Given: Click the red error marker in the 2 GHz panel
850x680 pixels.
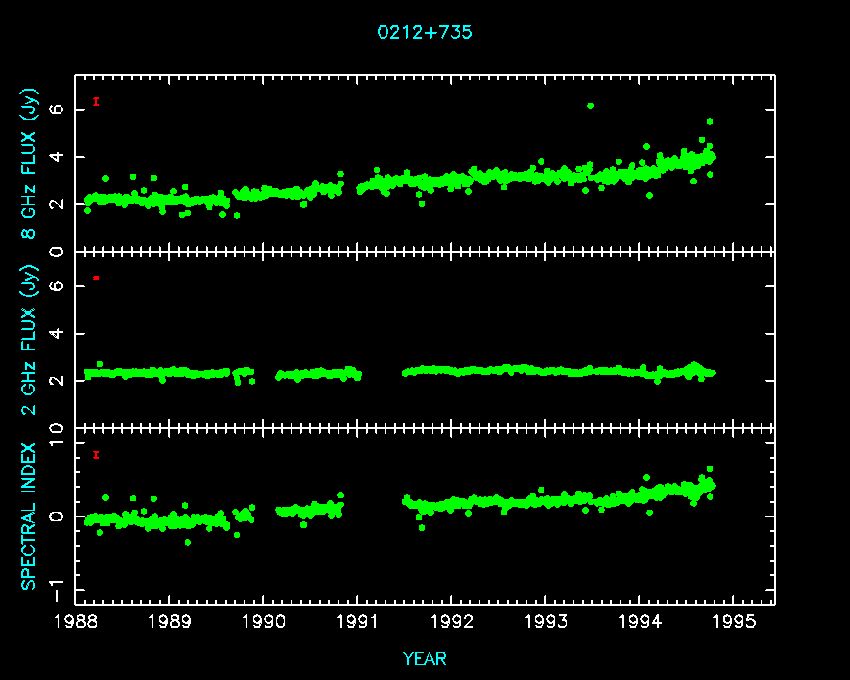Looking at the screenshot, I should [x=96, y=277].
